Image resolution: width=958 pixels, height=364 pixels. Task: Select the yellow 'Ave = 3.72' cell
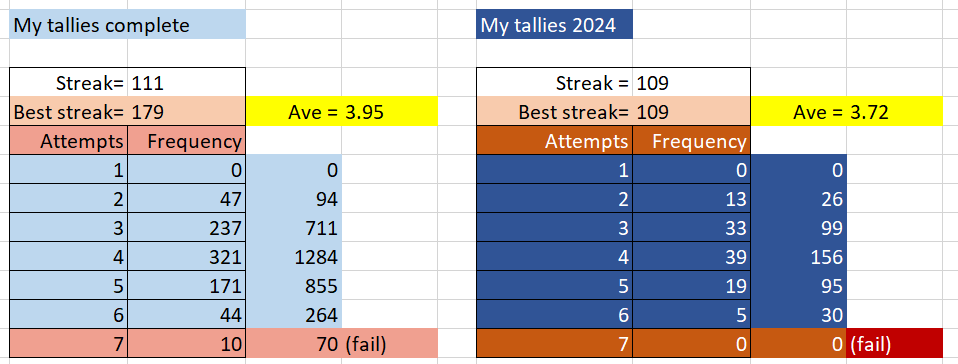(x=847, y=112)
